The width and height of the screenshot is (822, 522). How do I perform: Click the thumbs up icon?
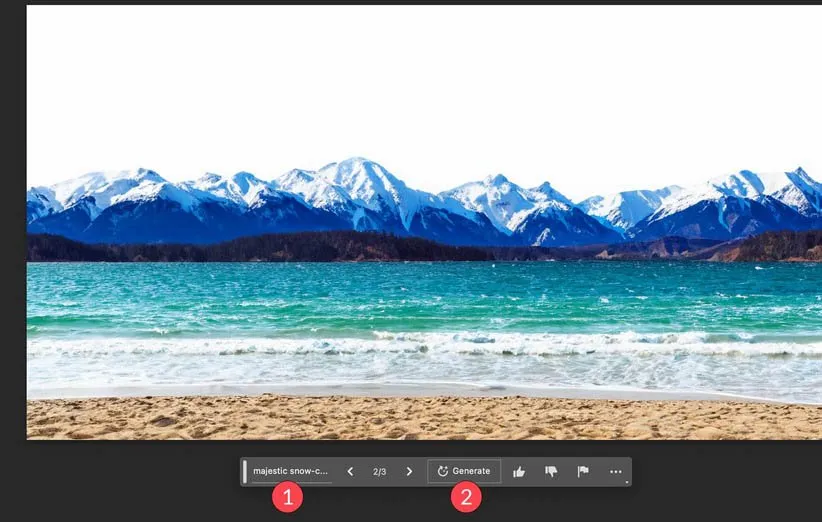tap(519, 471)
